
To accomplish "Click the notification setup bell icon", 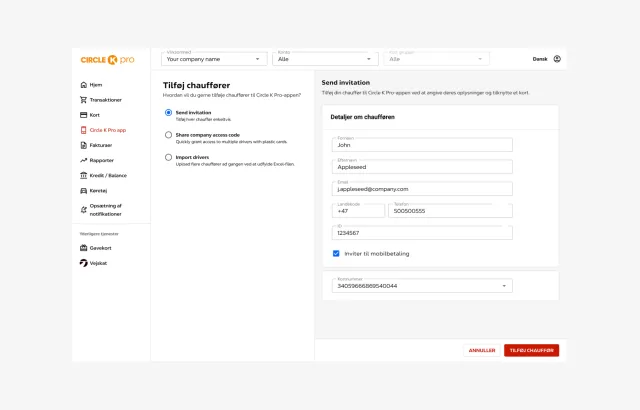I will coord(84,210).
